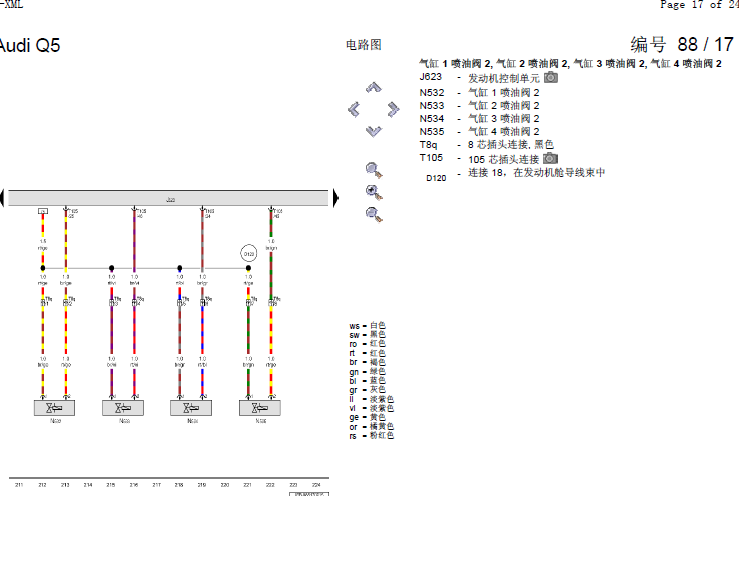Image resolution: width=739 pixels, height=578 pixels.
Task: Click the magnifier icon with plus sign
Action: [x=374, y=192]
